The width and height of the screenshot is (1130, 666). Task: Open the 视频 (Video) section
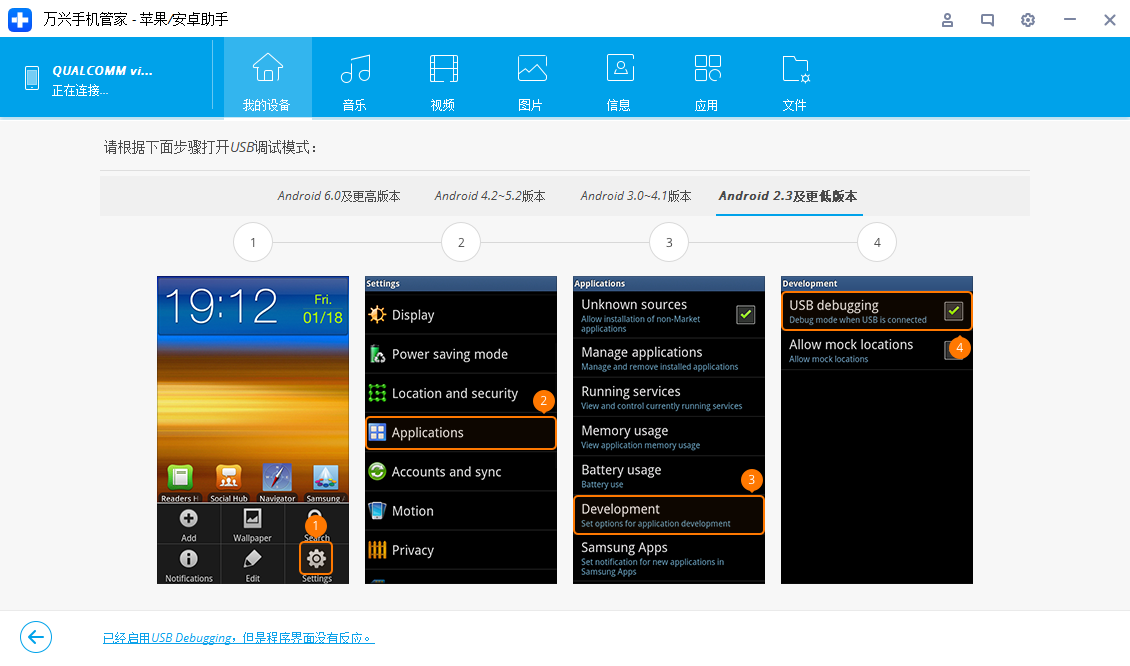[442, 78]
